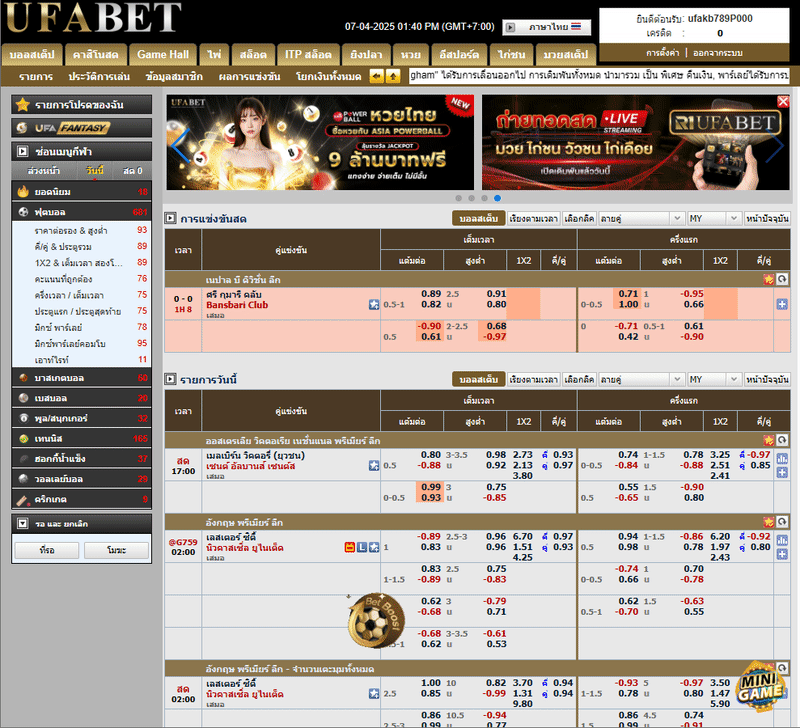The height and width of the screenshot is (728, 800).
Task: Add Bansbari Club match to favorites star
Action: coord(373,304)
